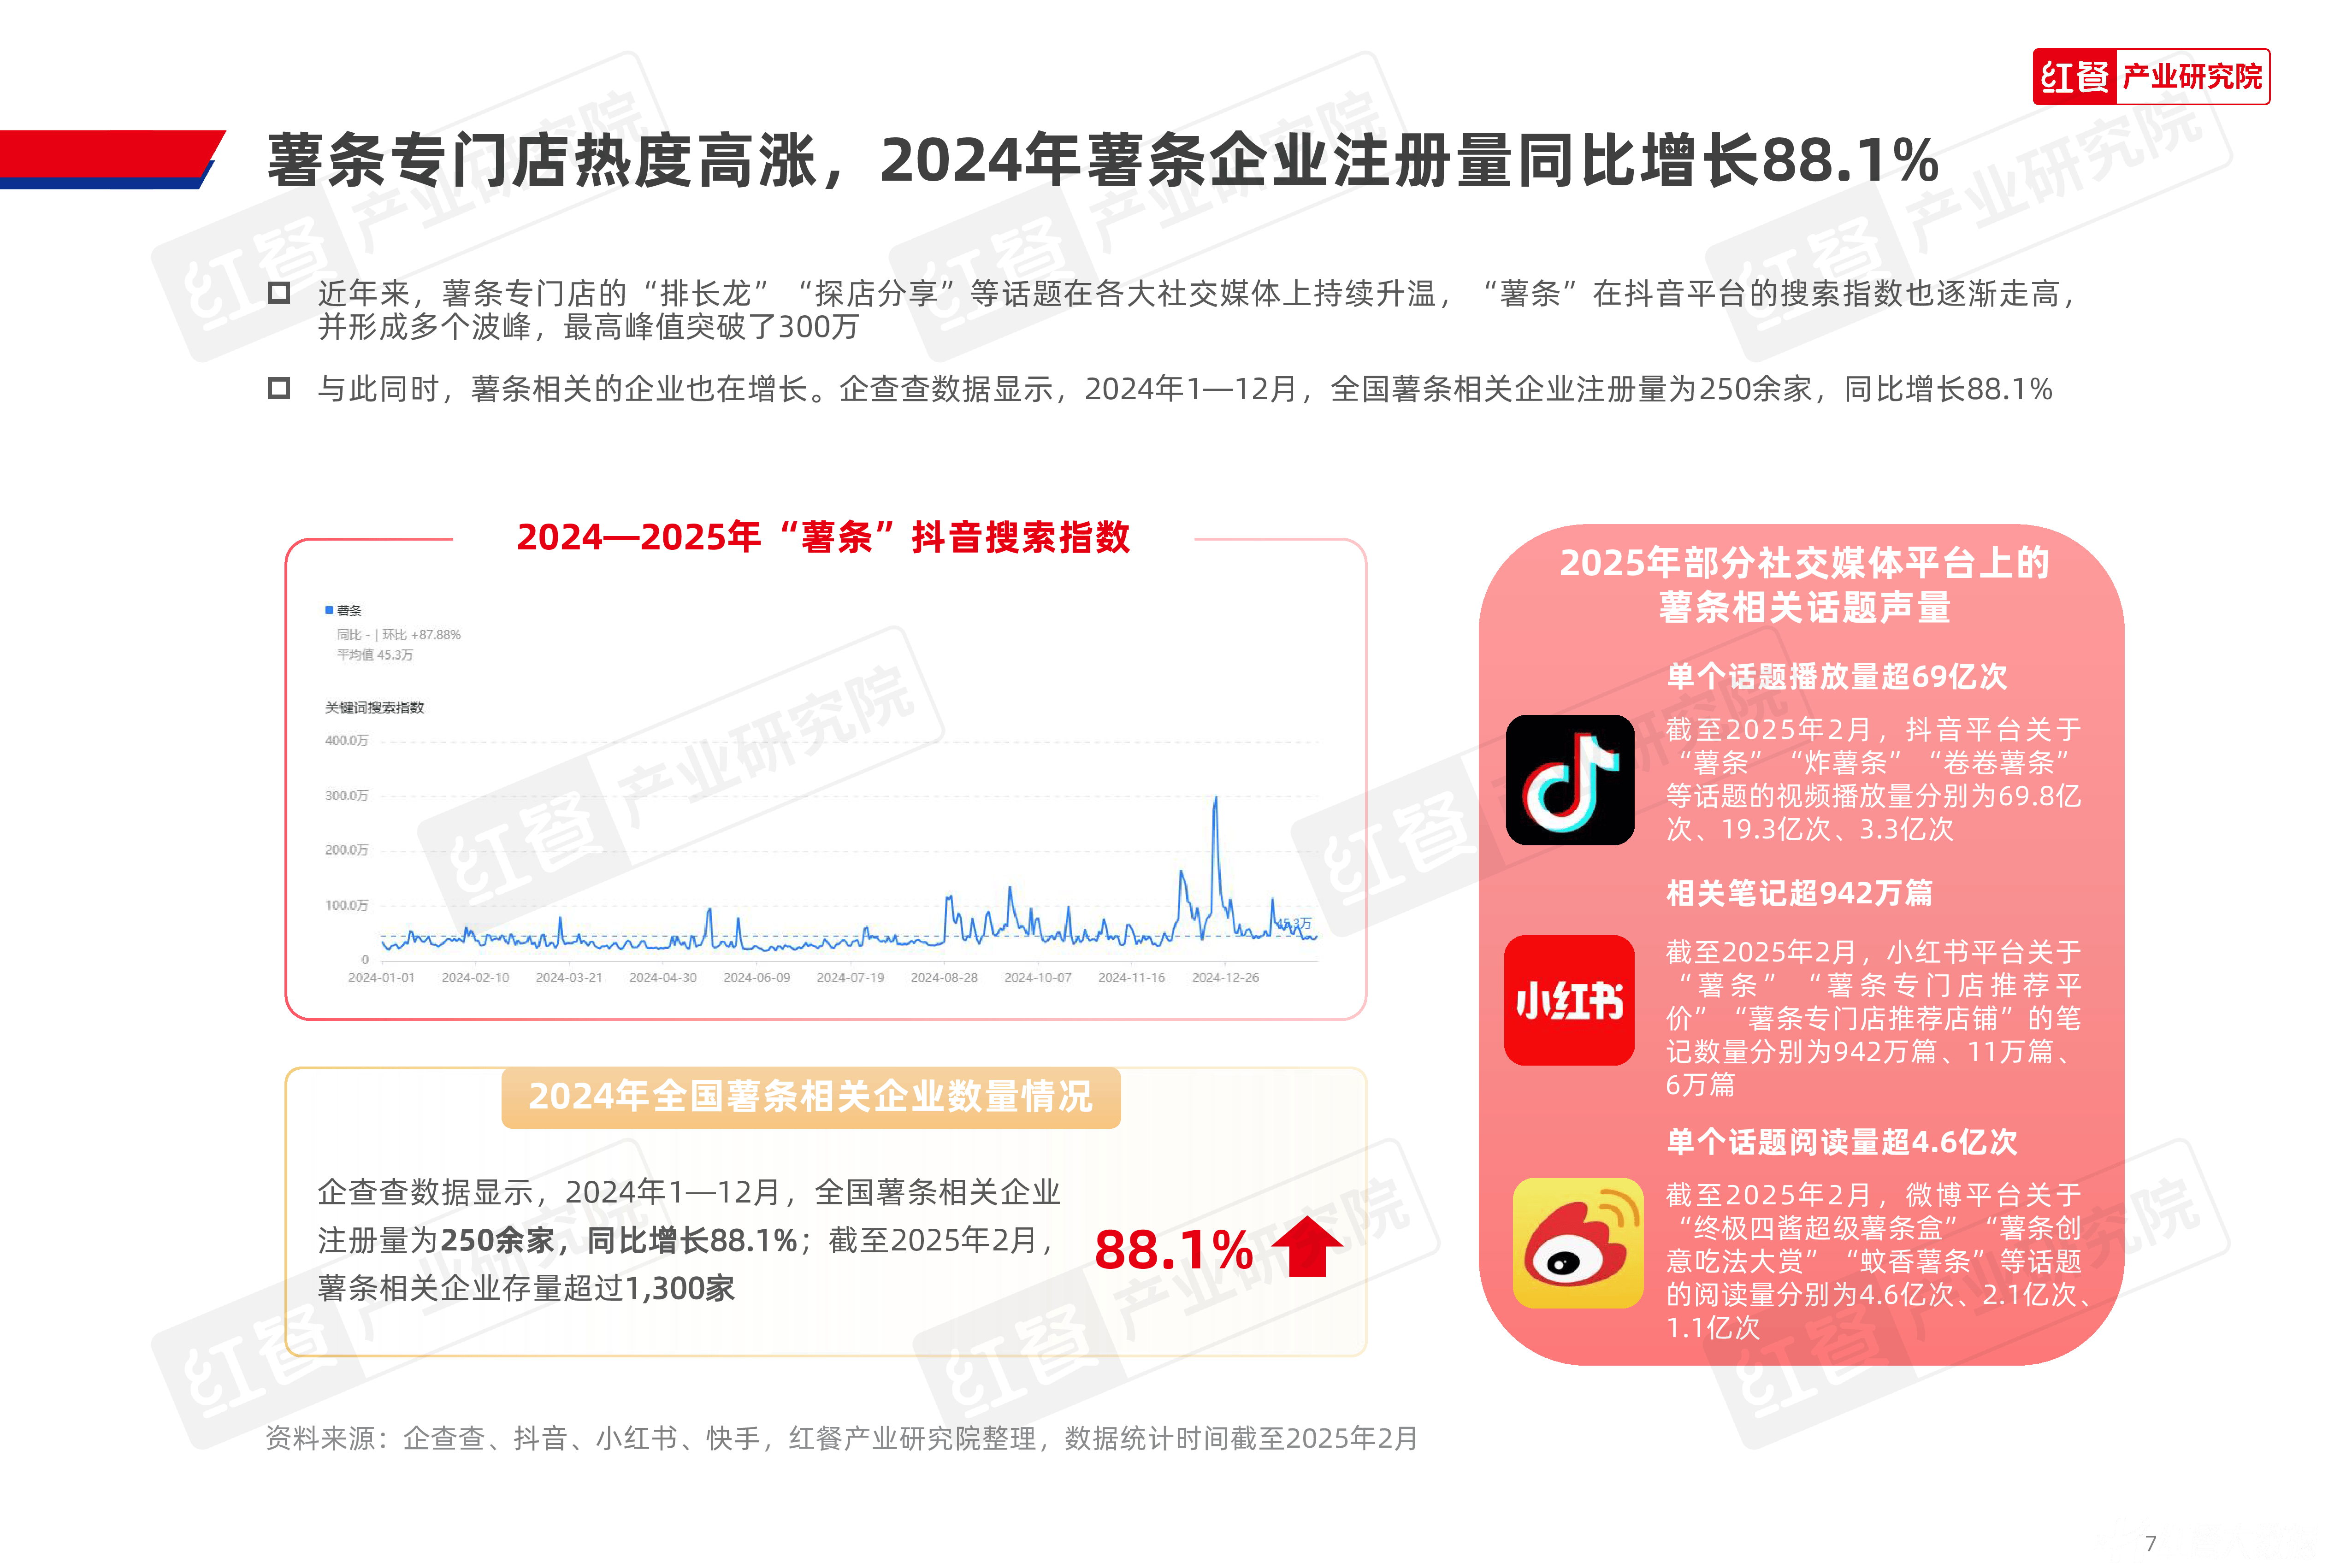Click the 100.0万 y-axis label

[x=346, y=905]
